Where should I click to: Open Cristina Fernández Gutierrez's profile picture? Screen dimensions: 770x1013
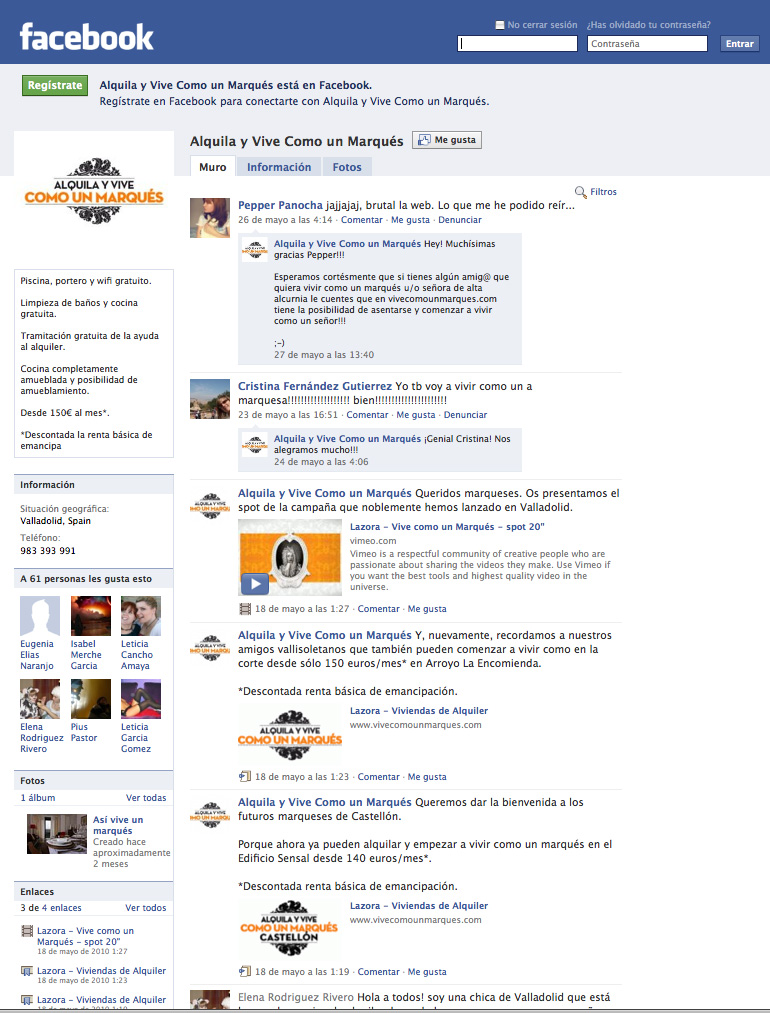click(x=210, y=399)
